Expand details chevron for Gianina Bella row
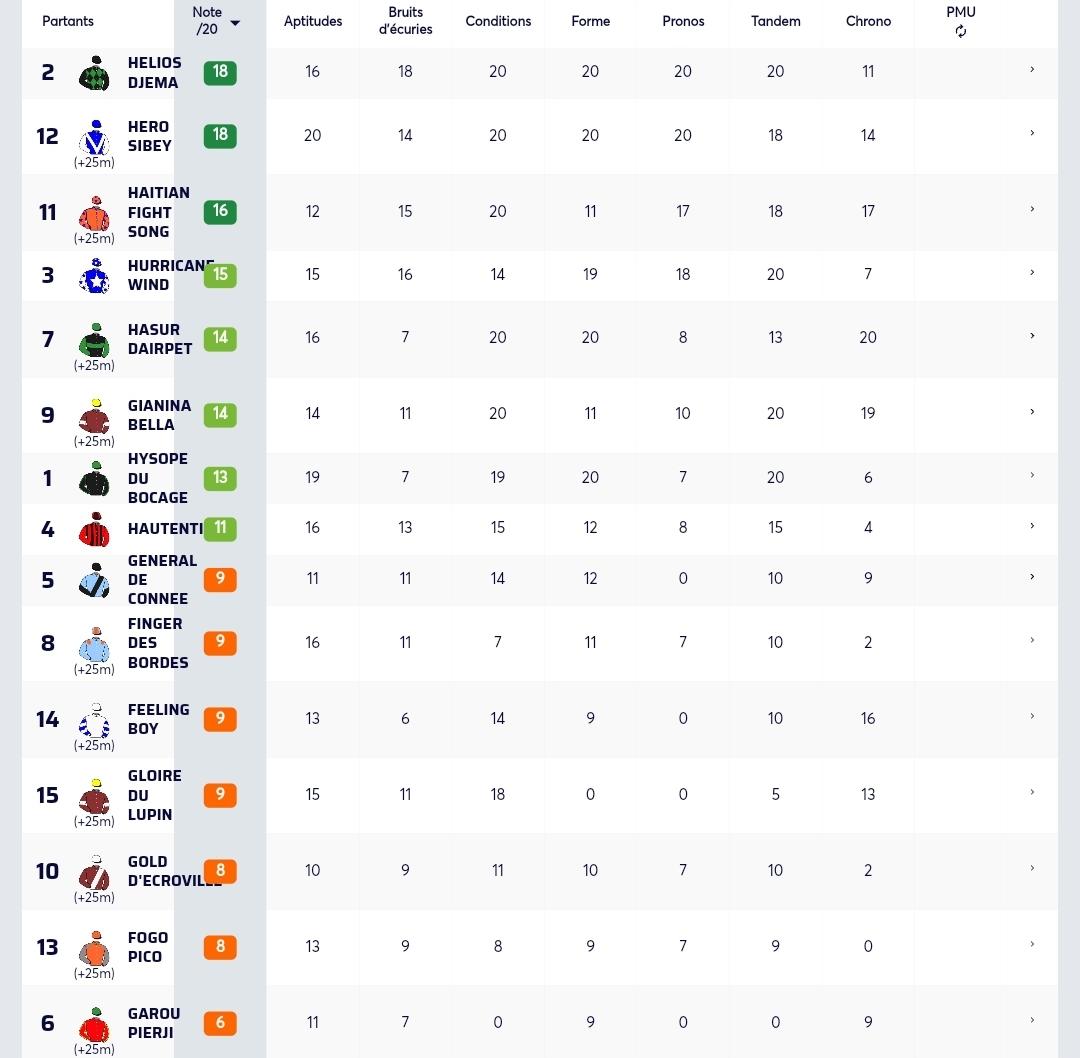Viewport: 1080px width, 1058px height. tap(1032, 412)
